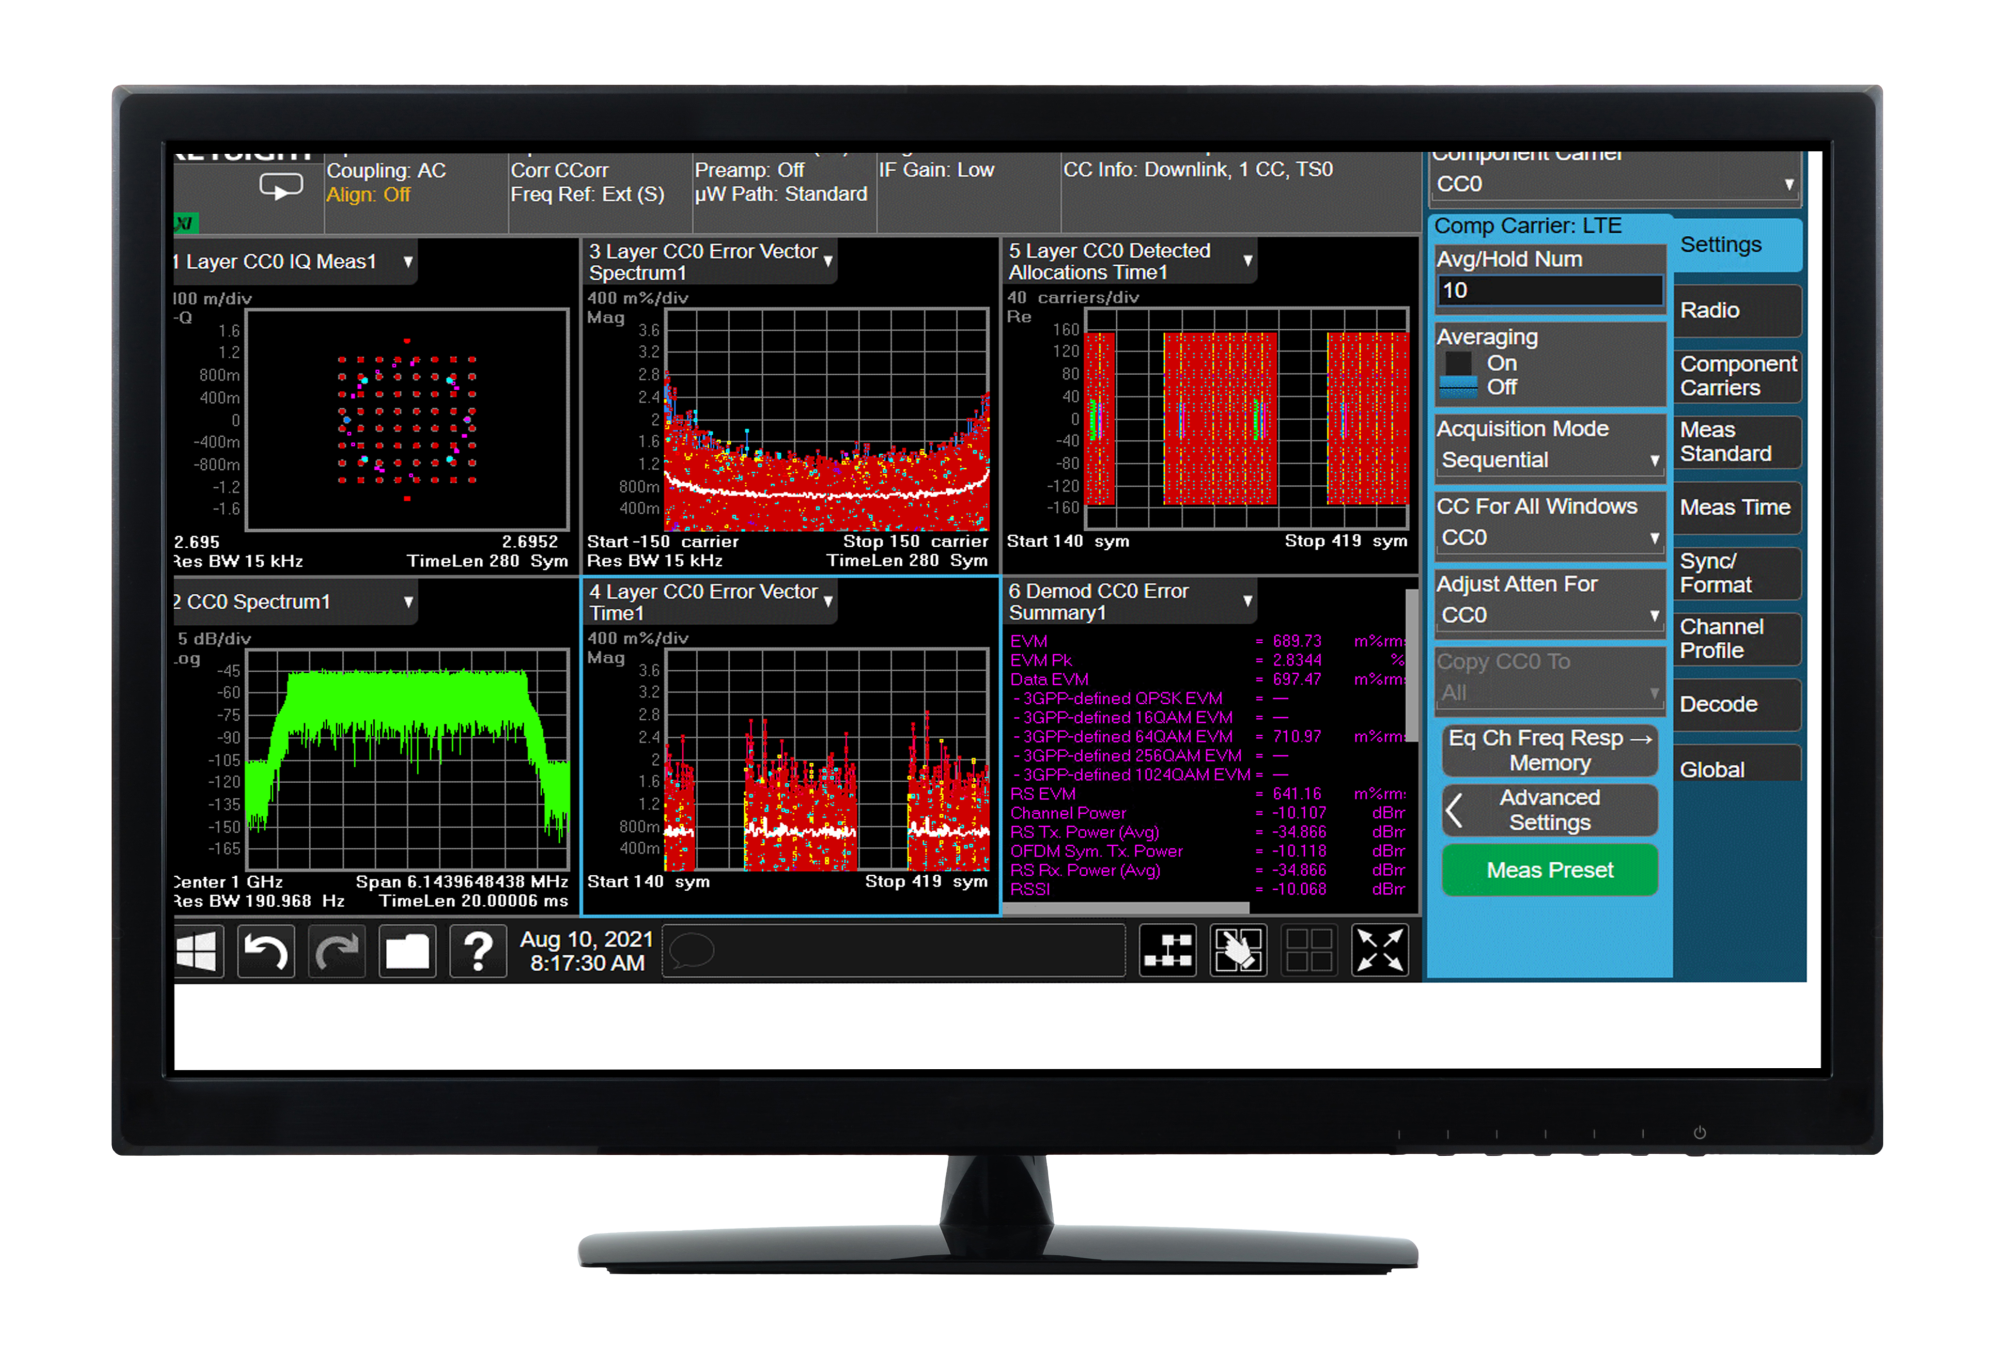Select the Decode tab
Image resolution: width=2000 pixels, height=1361 pixels.
pyautogui.click(x=1736, y=705)
